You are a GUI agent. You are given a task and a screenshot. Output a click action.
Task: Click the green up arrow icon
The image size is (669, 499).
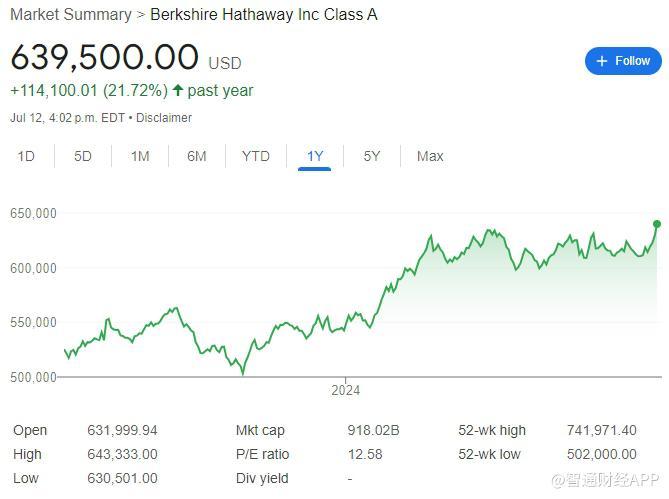(178, 91)
